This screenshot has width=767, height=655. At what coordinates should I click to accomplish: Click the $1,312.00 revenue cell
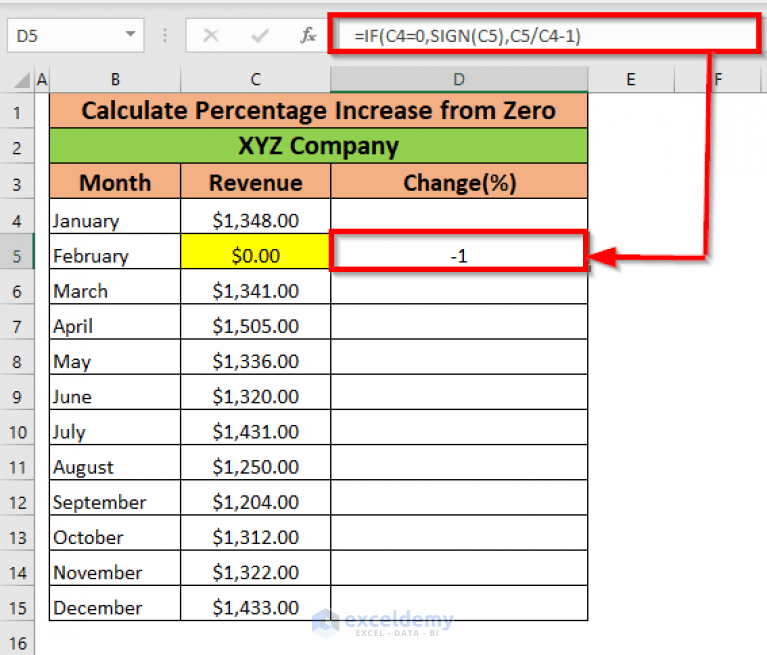tap(255, 534)
